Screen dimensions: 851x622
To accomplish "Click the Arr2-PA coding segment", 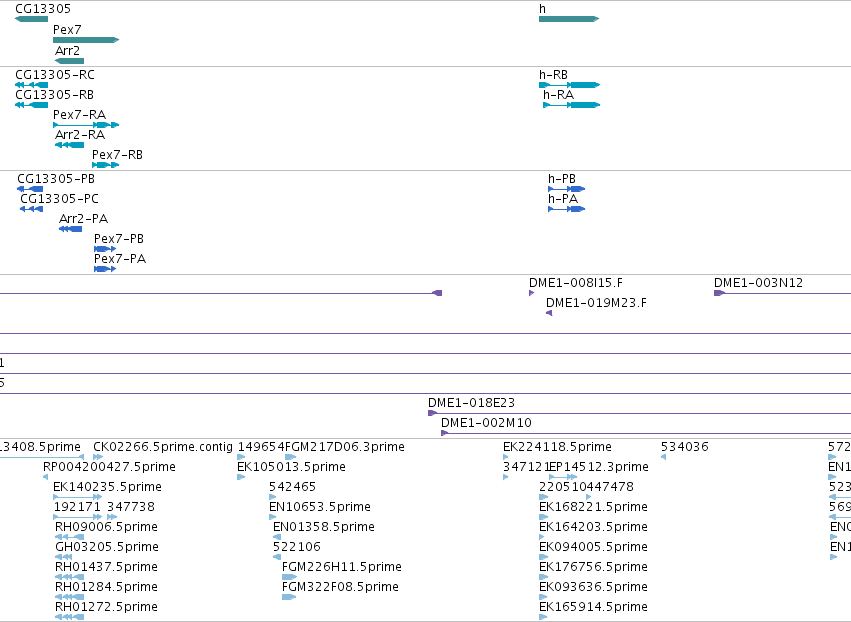I will pyautogui.click(x=71, y=229).
